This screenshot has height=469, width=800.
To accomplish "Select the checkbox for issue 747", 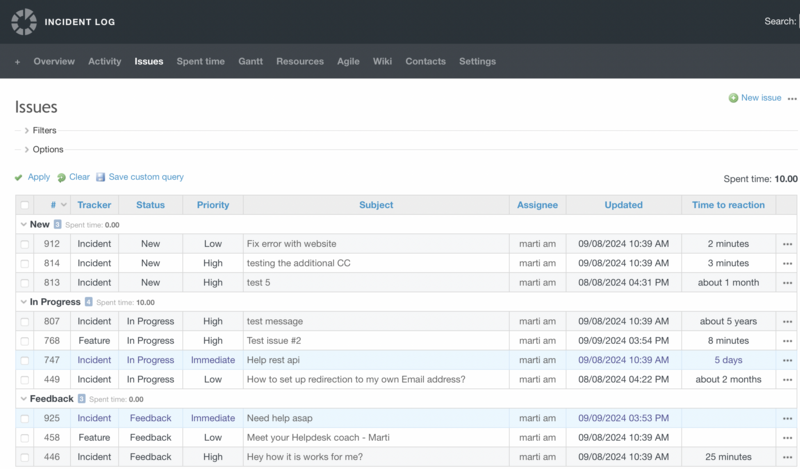I will (x=25, y=360).
